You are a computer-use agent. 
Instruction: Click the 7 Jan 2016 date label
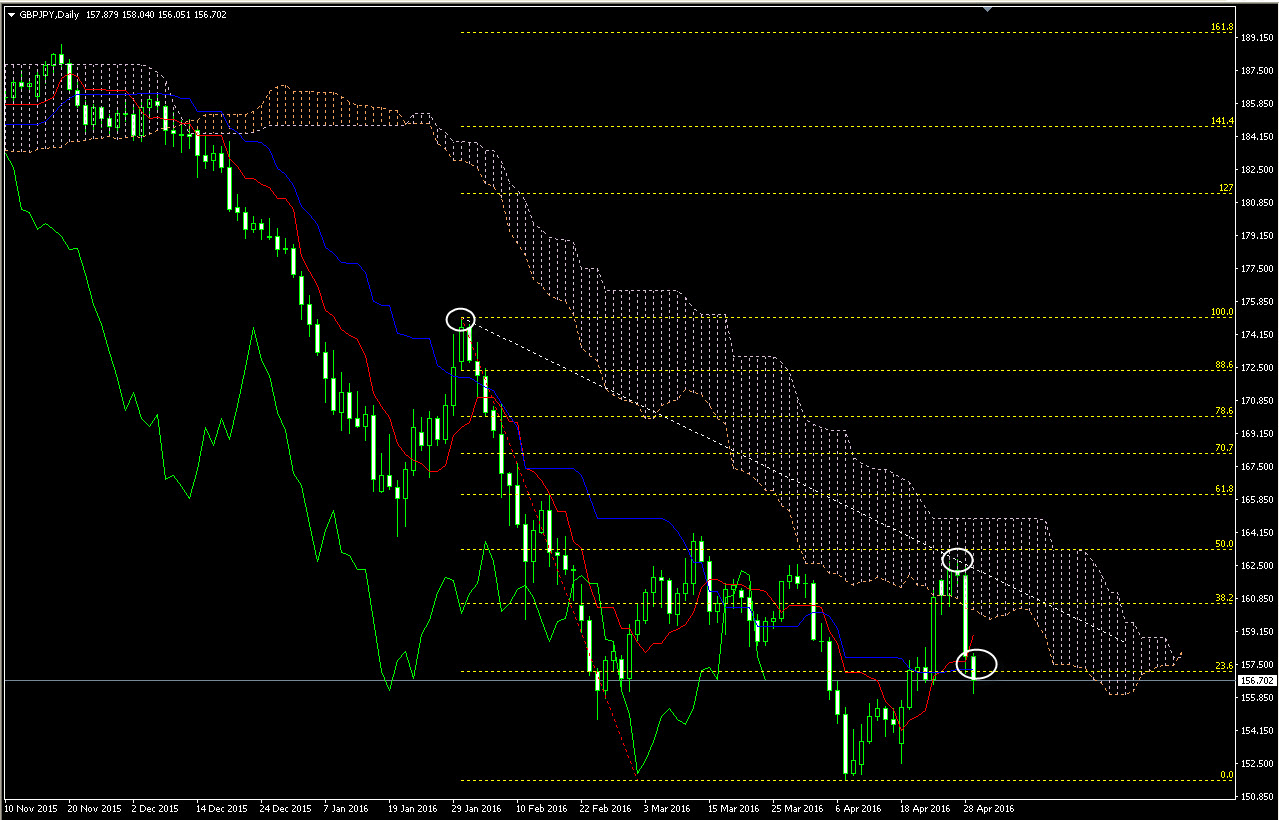tap(348, 808)
